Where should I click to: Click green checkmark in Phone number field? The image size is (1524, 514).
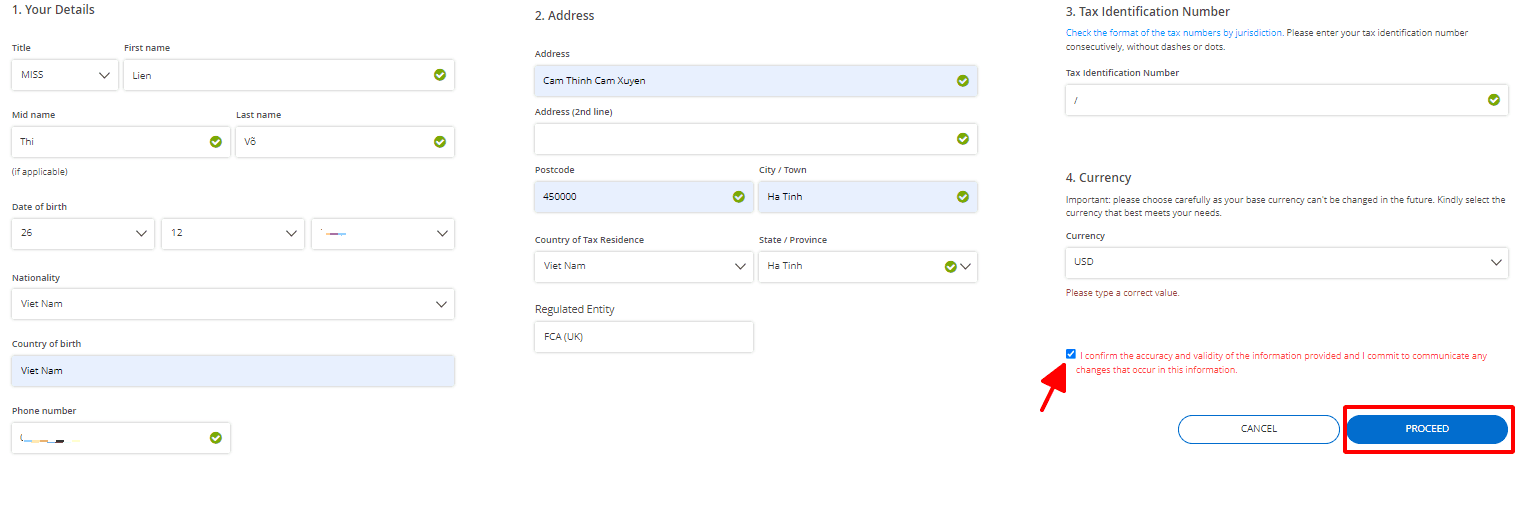216,438
